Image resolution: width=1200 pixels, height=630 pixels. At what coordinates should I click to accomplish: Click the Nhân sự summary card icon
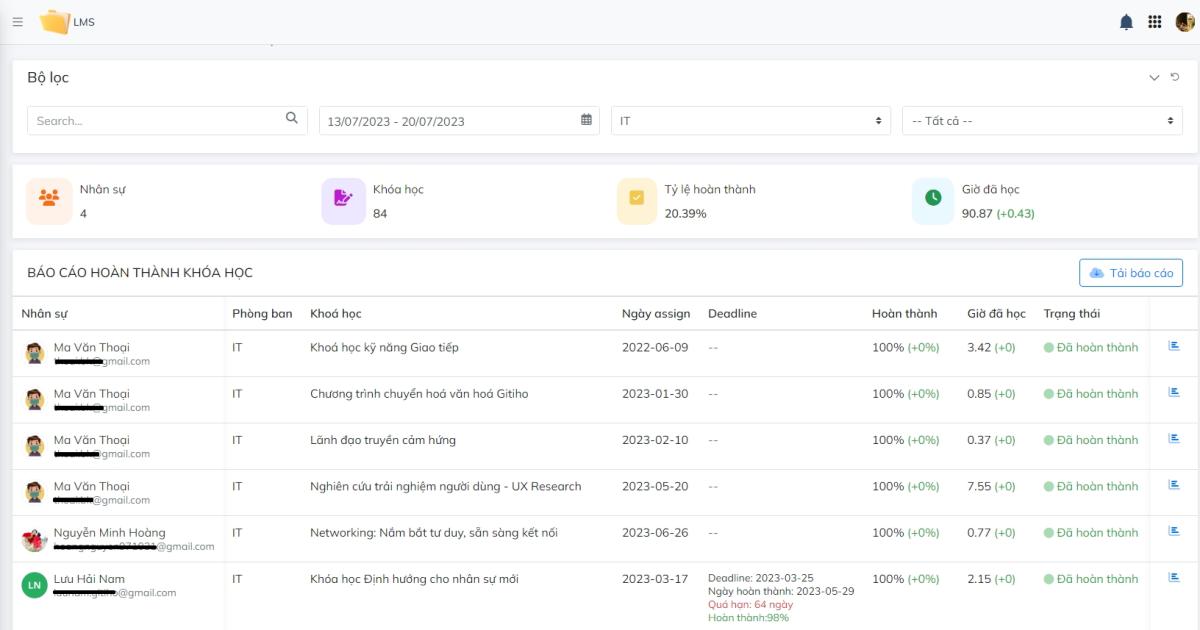tap(48, 198)
